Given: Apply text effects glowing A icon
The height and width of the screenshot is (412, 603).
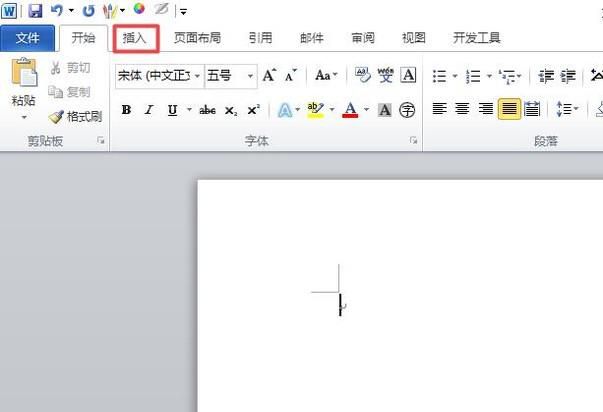Looking at the screenshot, I should pyautogui.click(x=285, y=110).
